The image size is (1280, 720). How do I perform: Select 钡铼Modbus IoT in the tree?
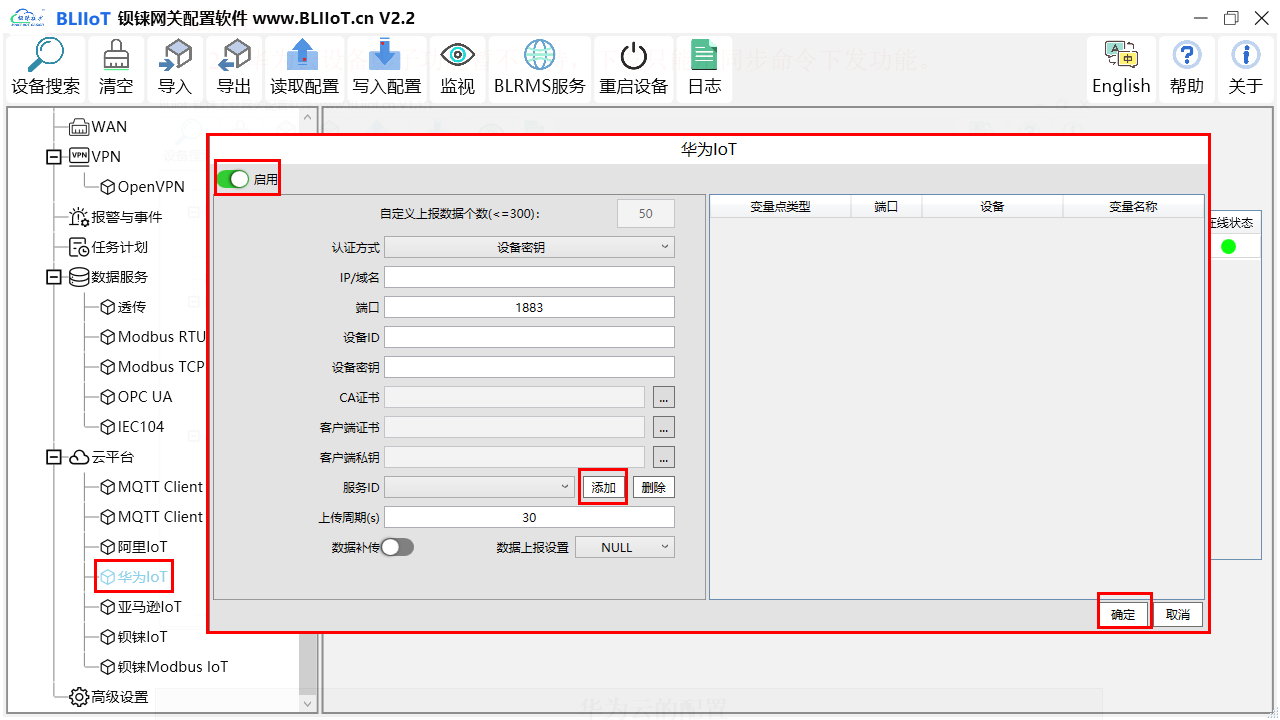point(164,667)
